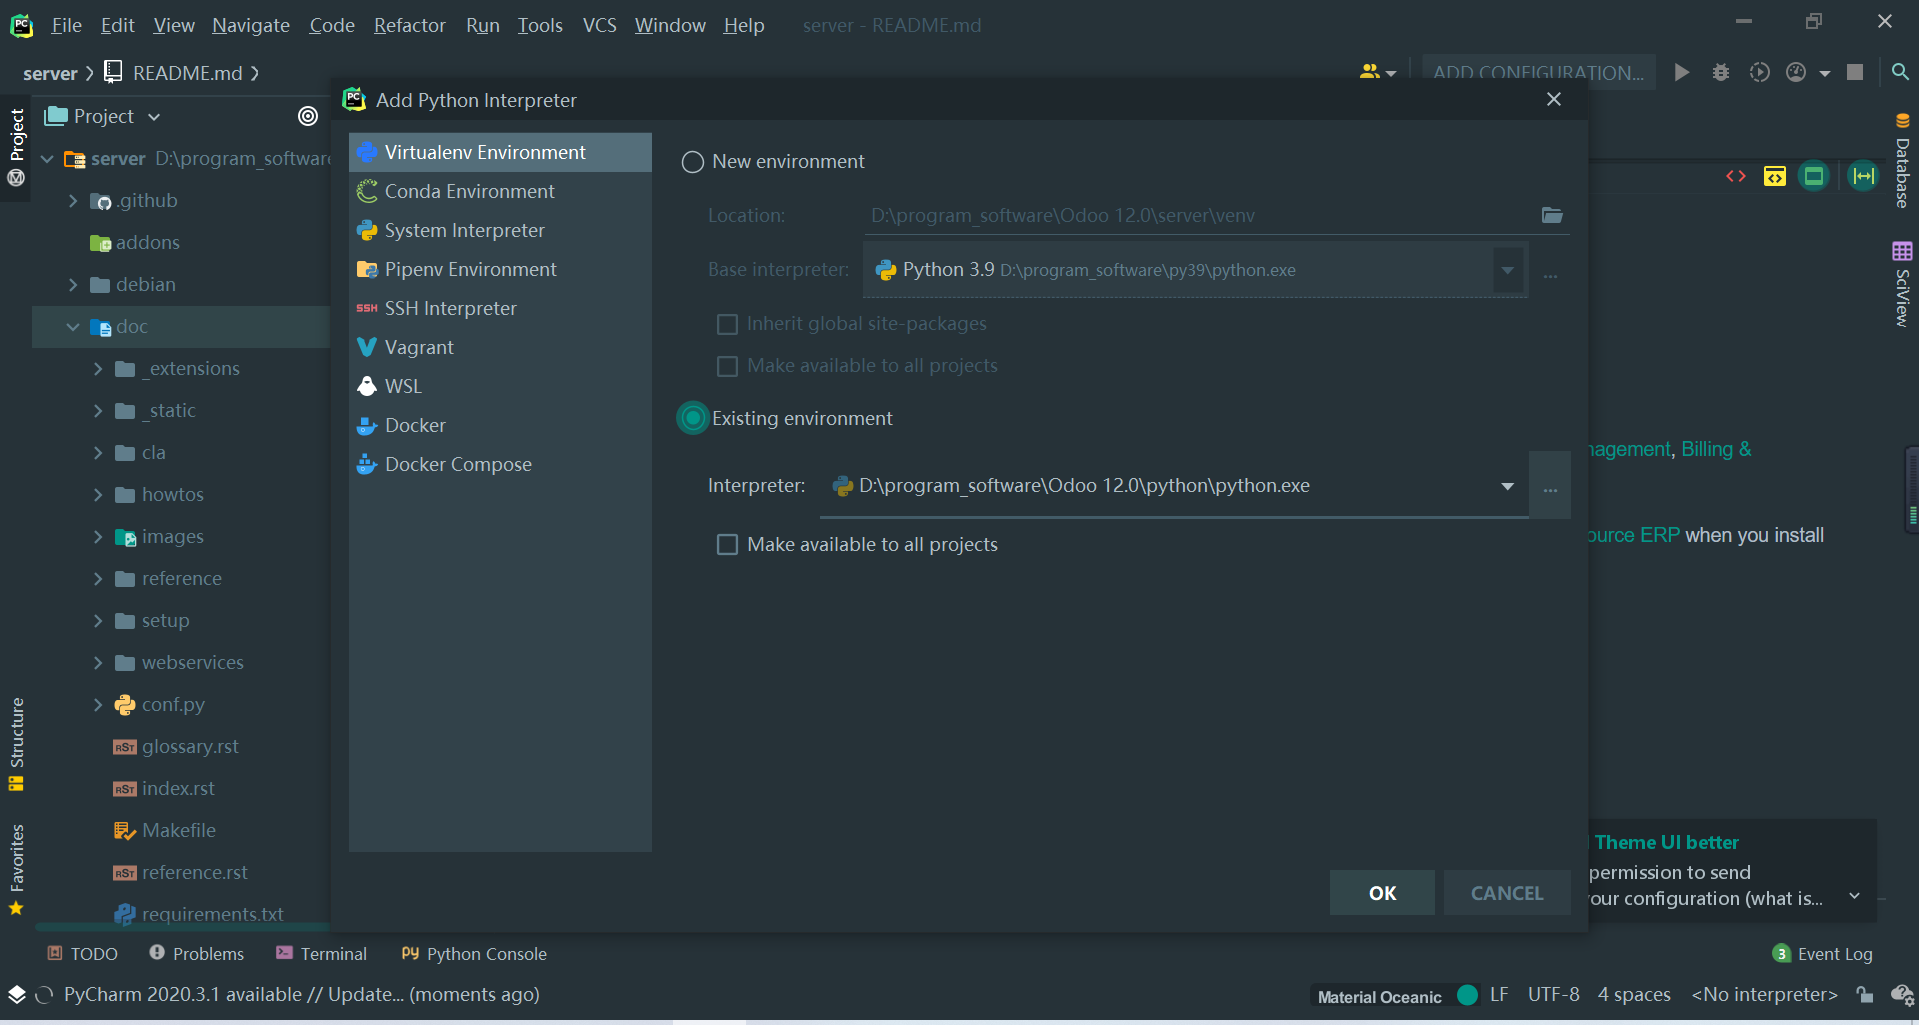Viewport: 1919px width, 1025px height.
Task: Open the Terminal tool tab
Action: click(321, 954)
